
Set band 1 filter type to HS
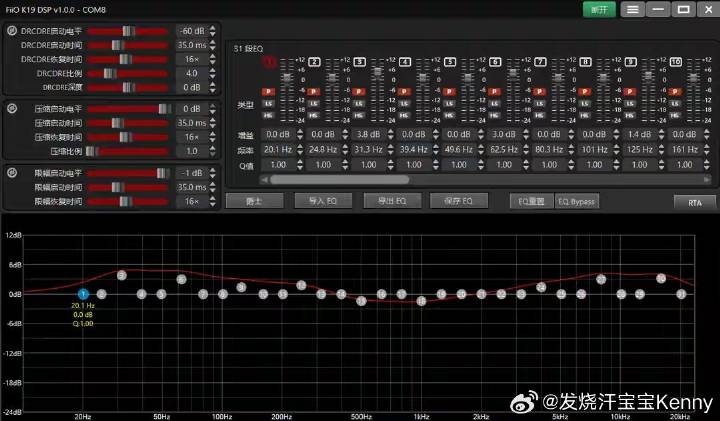[269, 115]
